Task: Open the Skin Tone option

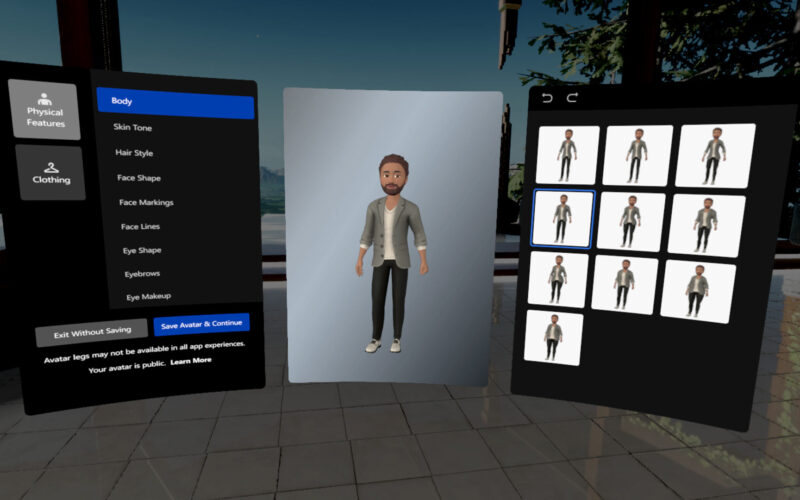Action: tap(133, 128)
